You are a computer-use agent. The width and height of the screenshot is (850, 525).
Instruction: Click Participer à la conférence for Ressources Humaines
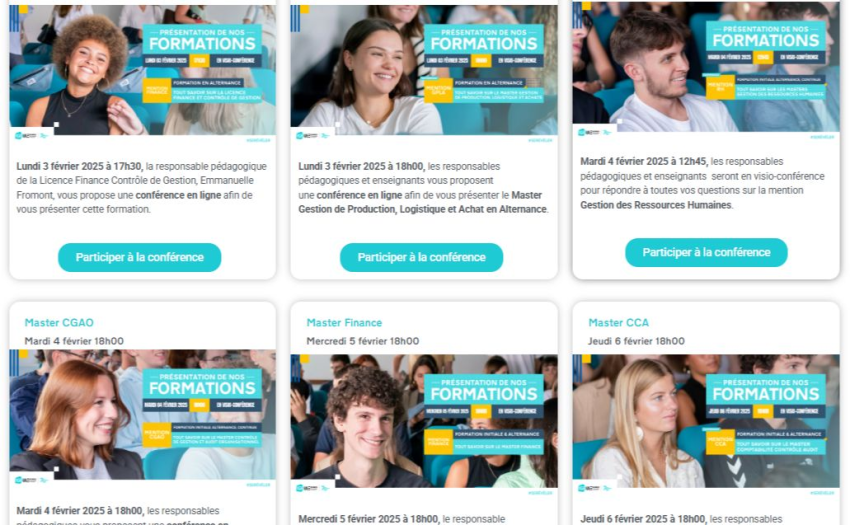[706, 252]
